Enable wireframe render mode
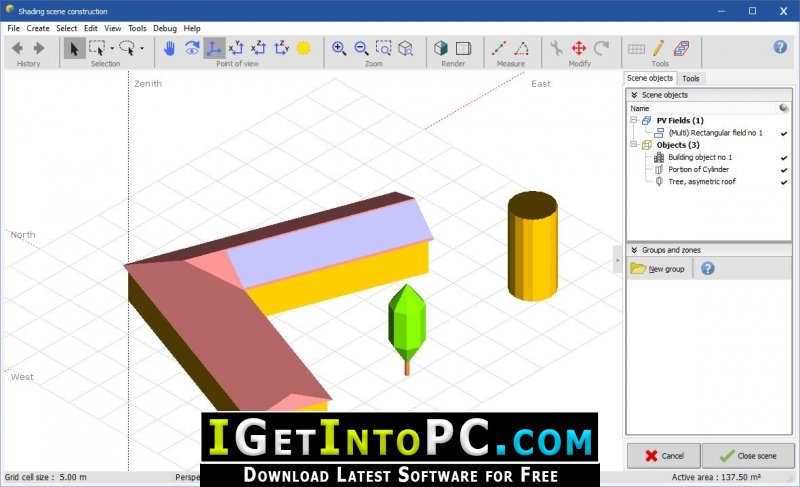The height and width of the screenshot is (487, 800). [x=463, y=48]
